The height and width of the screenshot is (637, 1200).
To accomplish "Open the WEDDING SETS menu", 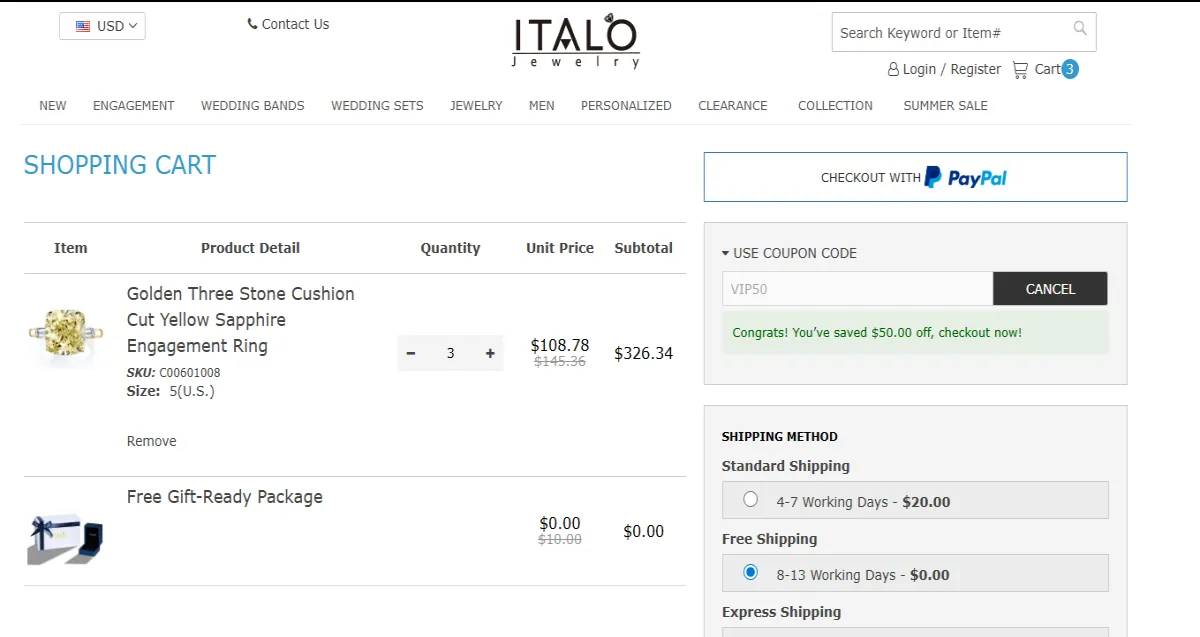I will [377, 105].
